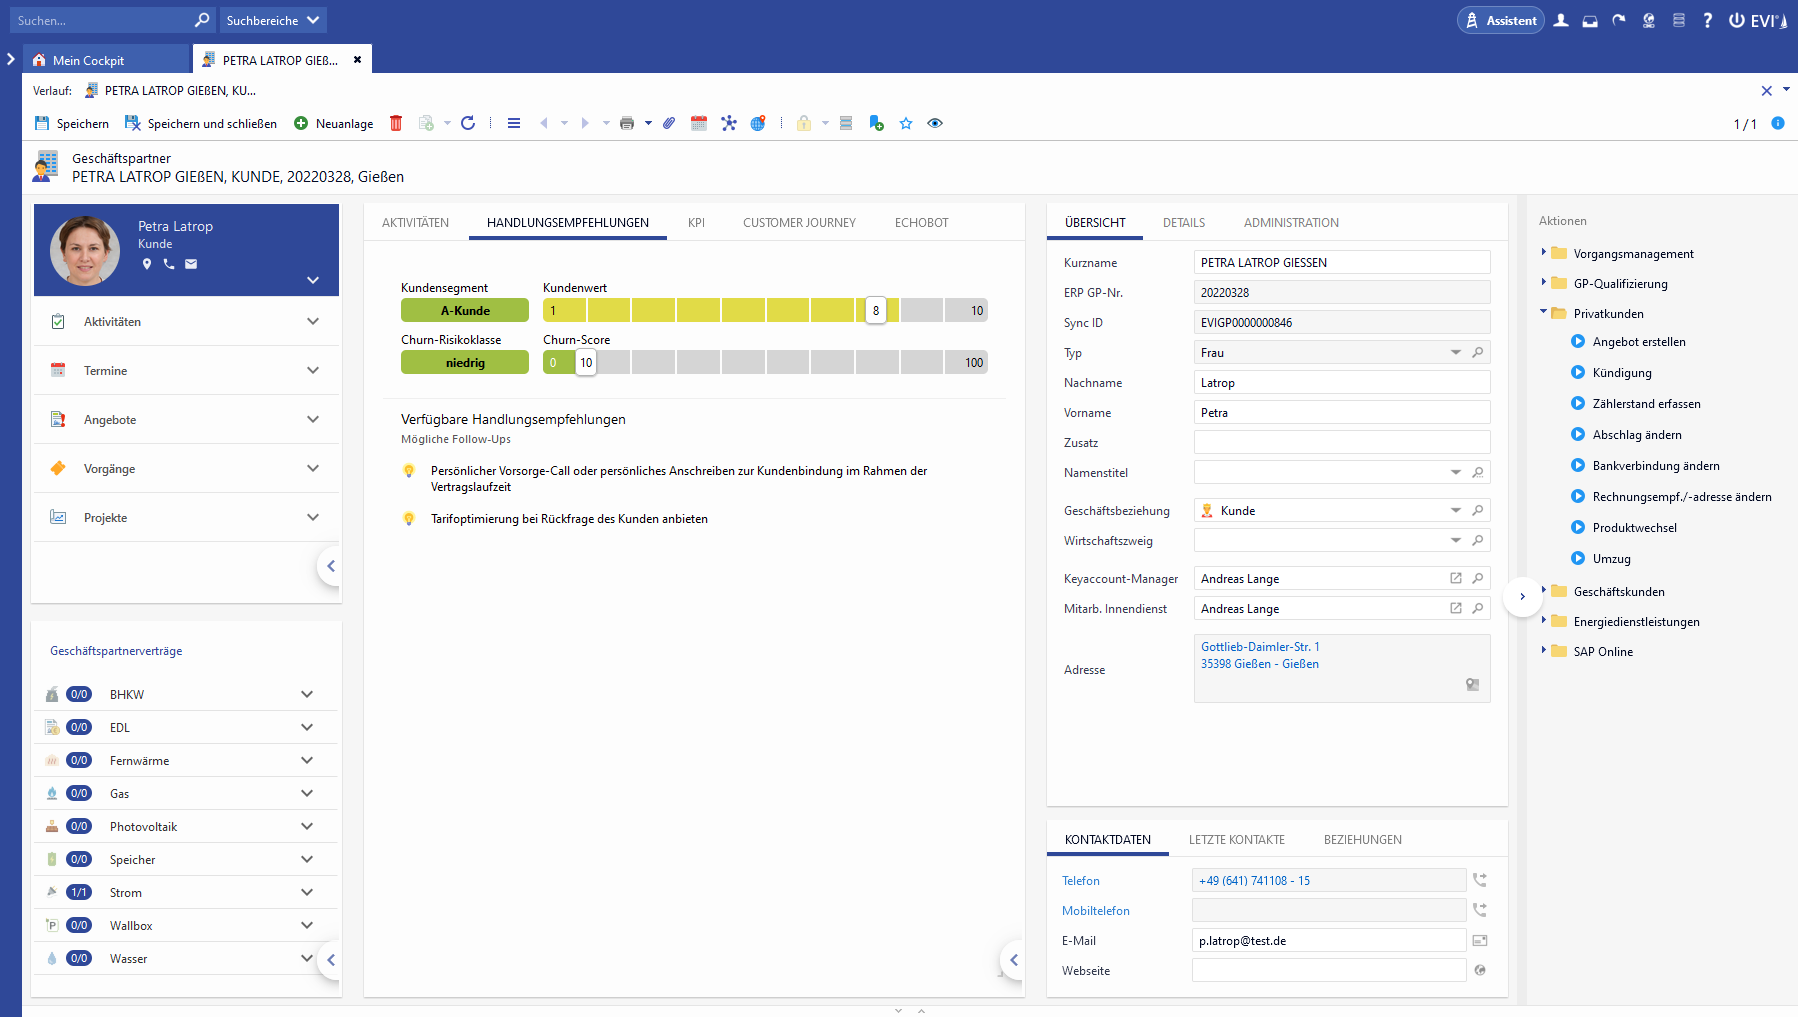Switch to the KPI tab
1798x1017 pixels.
tap(696, 222)
